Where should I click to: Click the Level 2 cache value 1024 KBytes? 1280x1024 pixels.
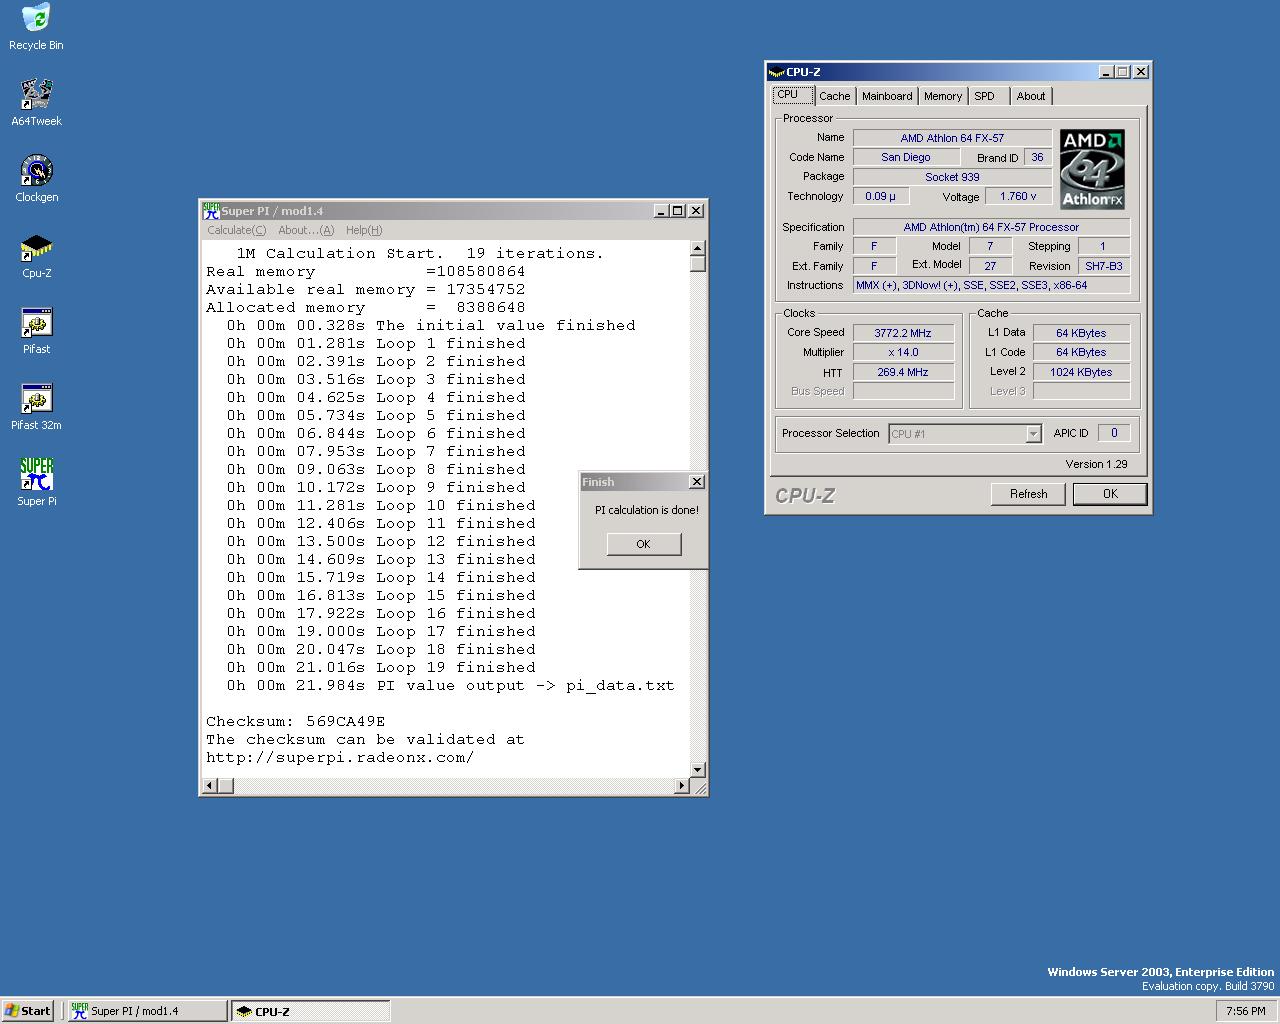pyautogui.click(x=1081, y=372)
